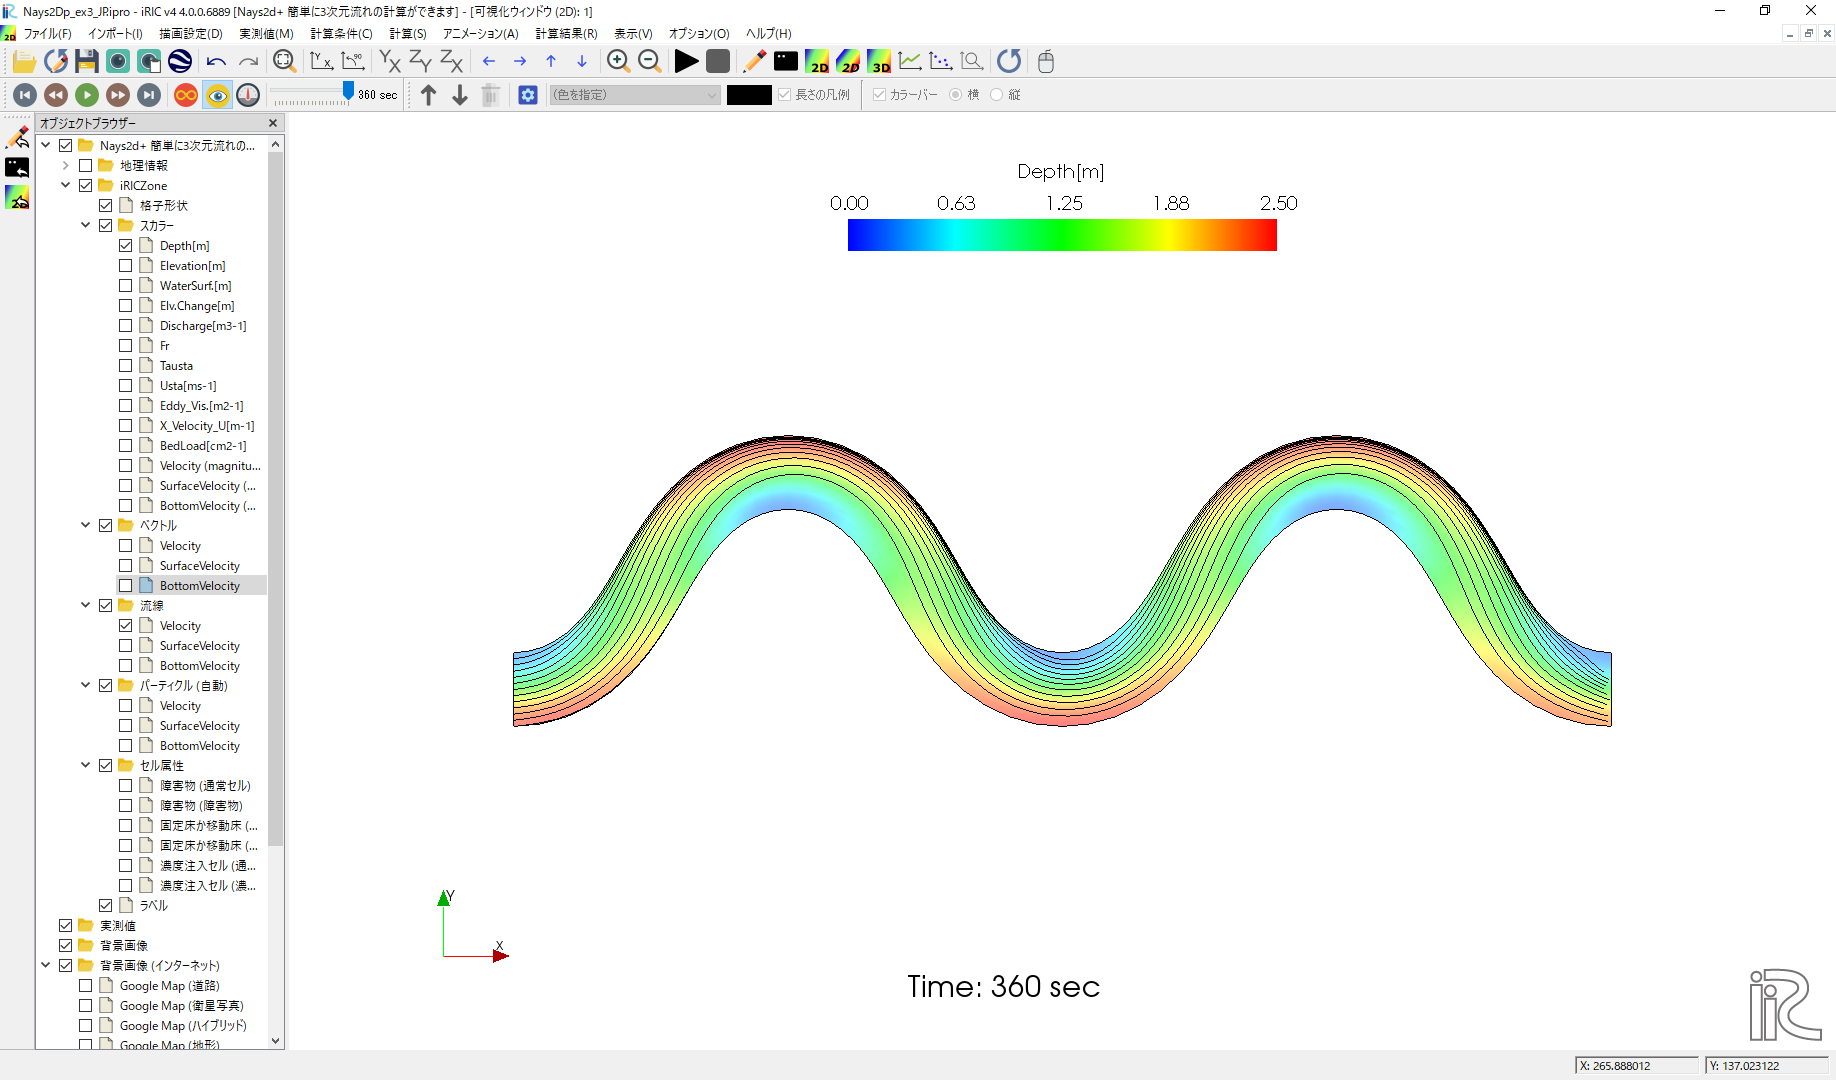Jump to the first animation step
The image size is (1836, 1080).
point(25,95)
